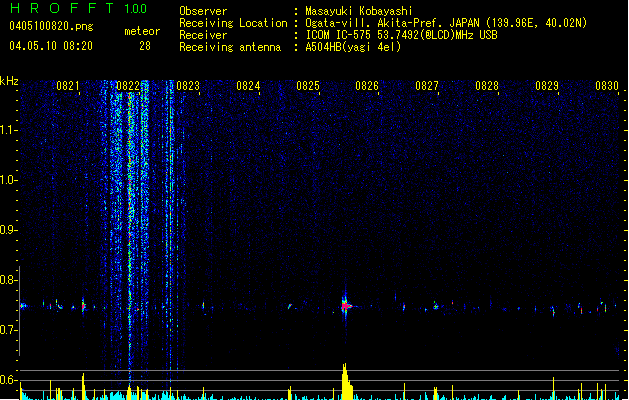629x400 pixels.
Task: Click the echo cluster after 0827
Action: tap(436, 306)
